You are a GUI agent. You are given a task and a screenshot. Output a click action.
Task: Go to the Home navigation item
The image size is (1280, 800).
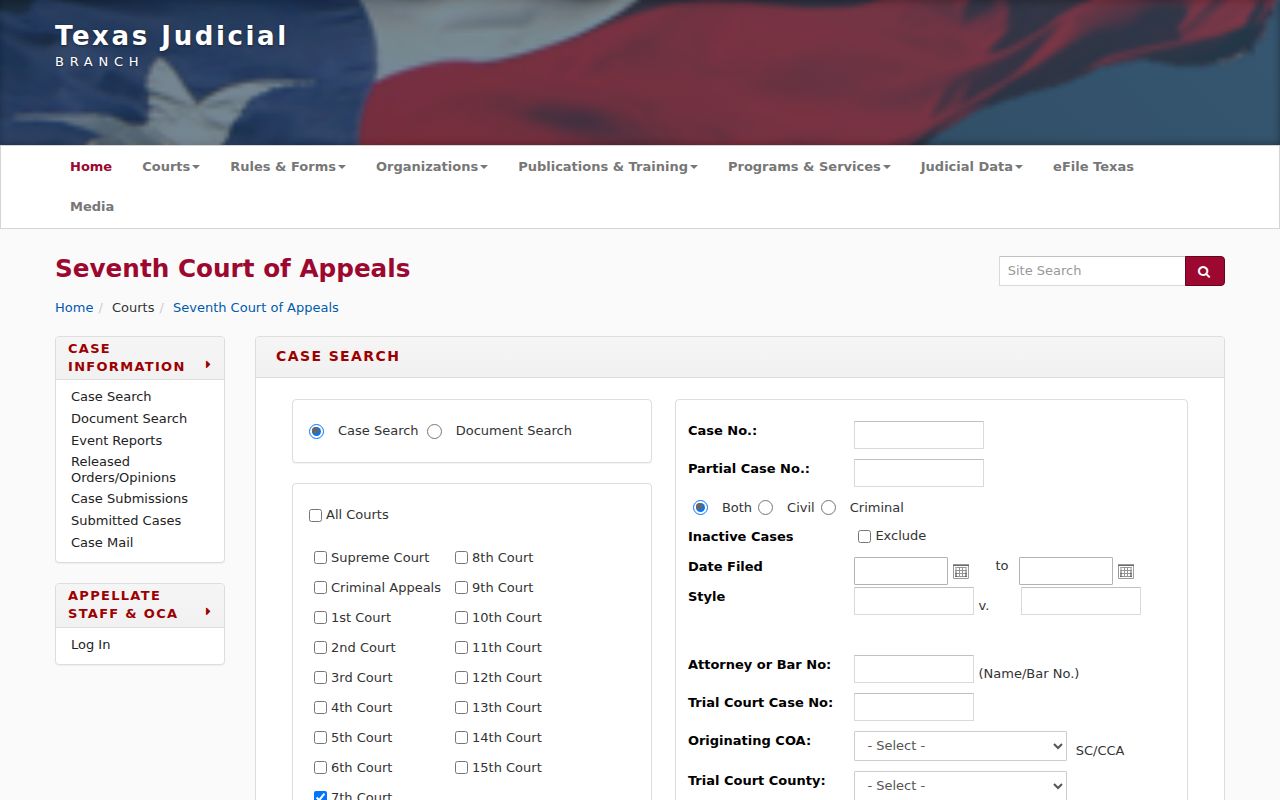click(91, 167)
